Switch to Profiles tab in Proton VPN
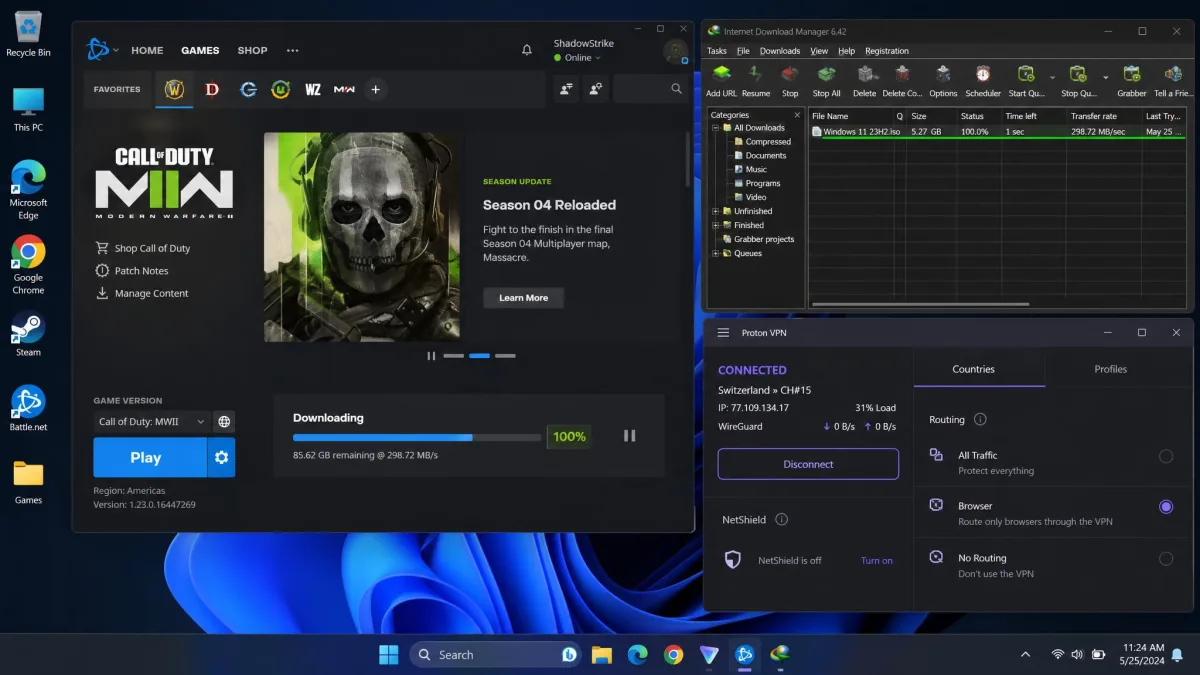1200x675 pixels. [x=1111, y=369]
